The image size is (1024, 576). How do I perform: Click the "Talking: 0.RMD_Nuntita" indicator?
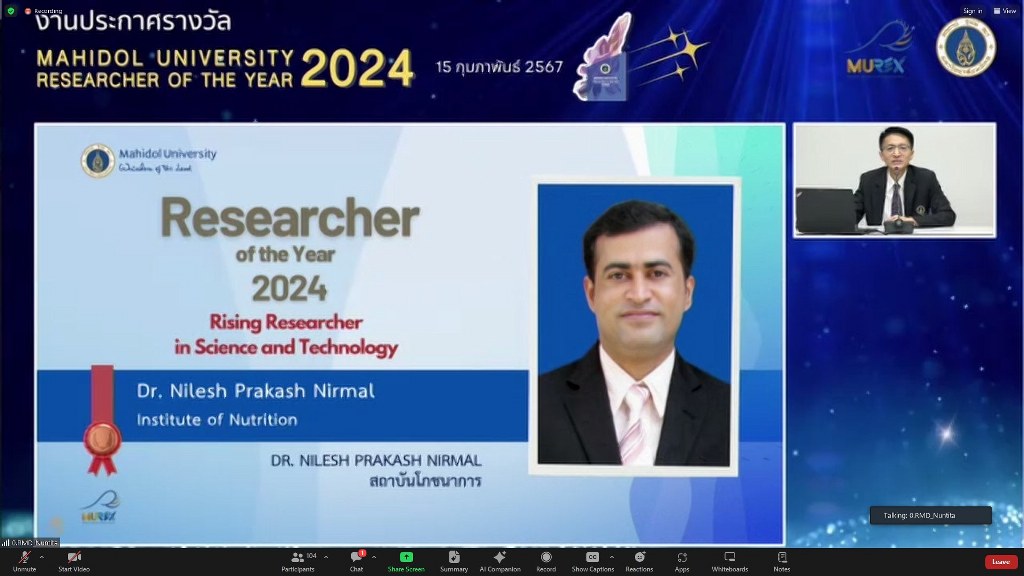tap(931, 515)
